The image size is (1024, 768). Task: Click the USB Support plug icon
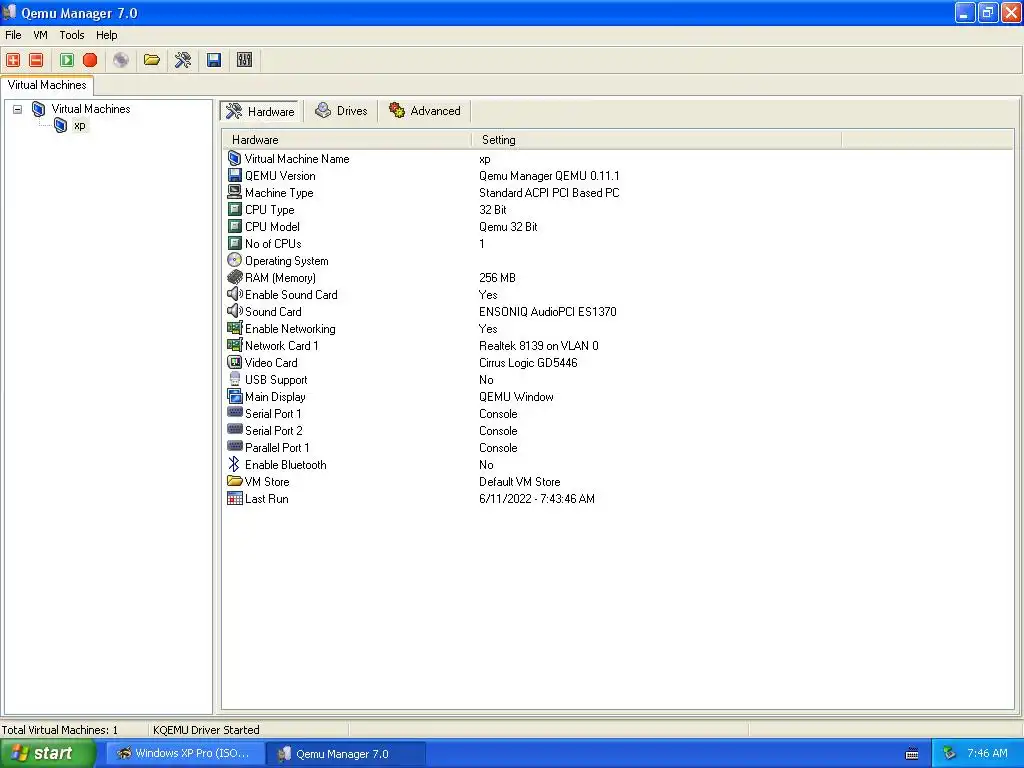[234, 379]
